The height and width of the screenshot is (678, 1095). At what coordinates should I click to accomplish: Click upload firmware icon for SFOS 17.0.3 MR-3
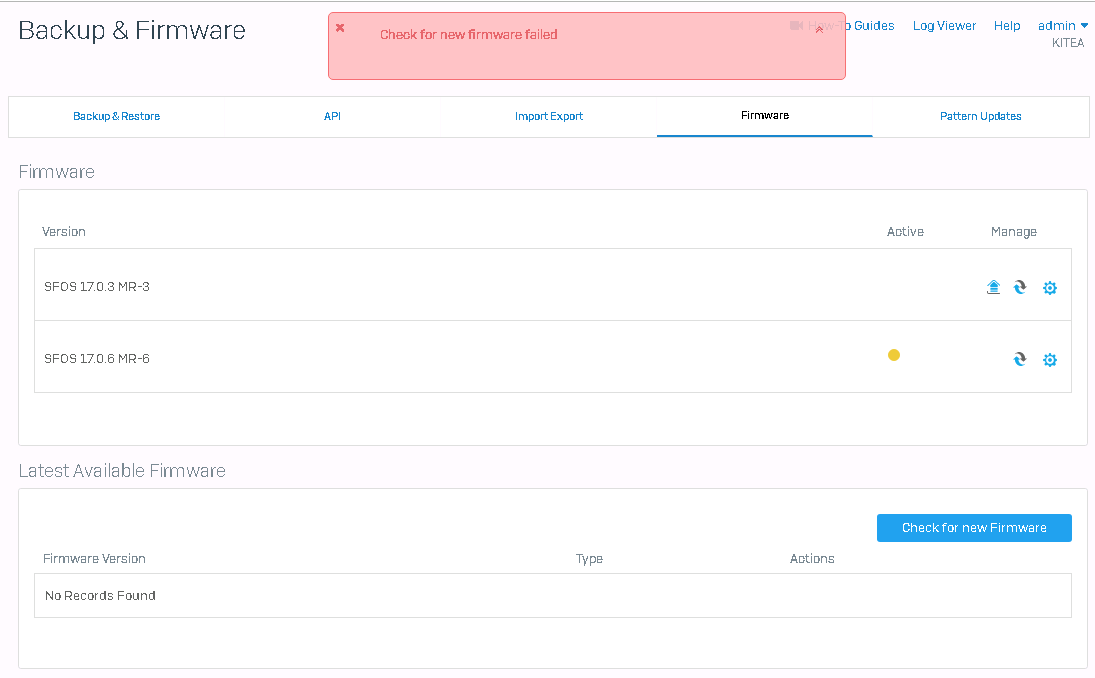pyautogui.click(x=993, y=288)
